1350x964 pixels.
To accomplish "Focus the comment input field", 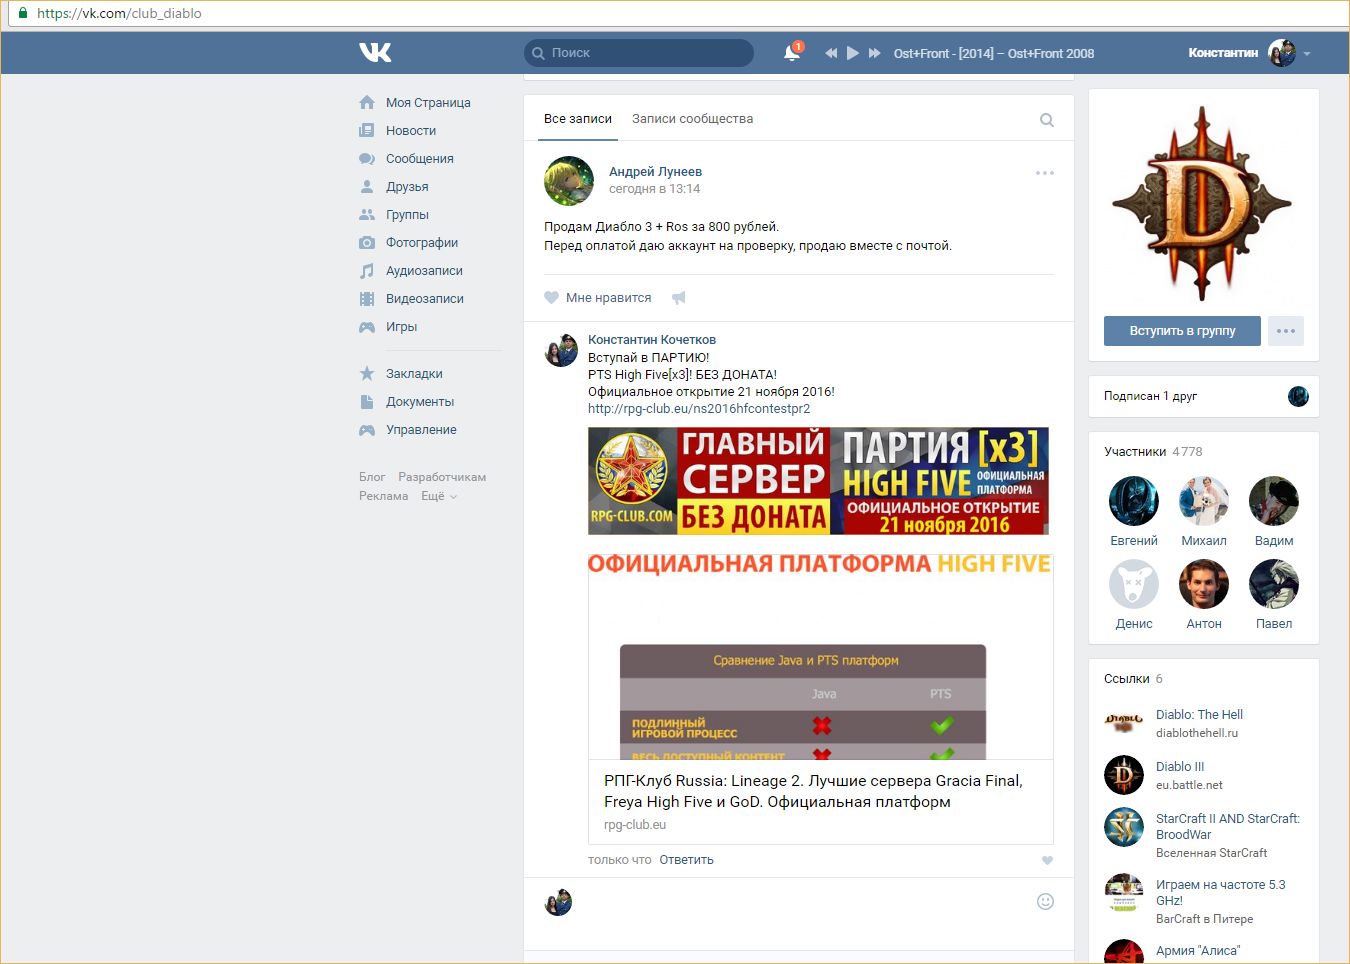I will coord(804,902).
